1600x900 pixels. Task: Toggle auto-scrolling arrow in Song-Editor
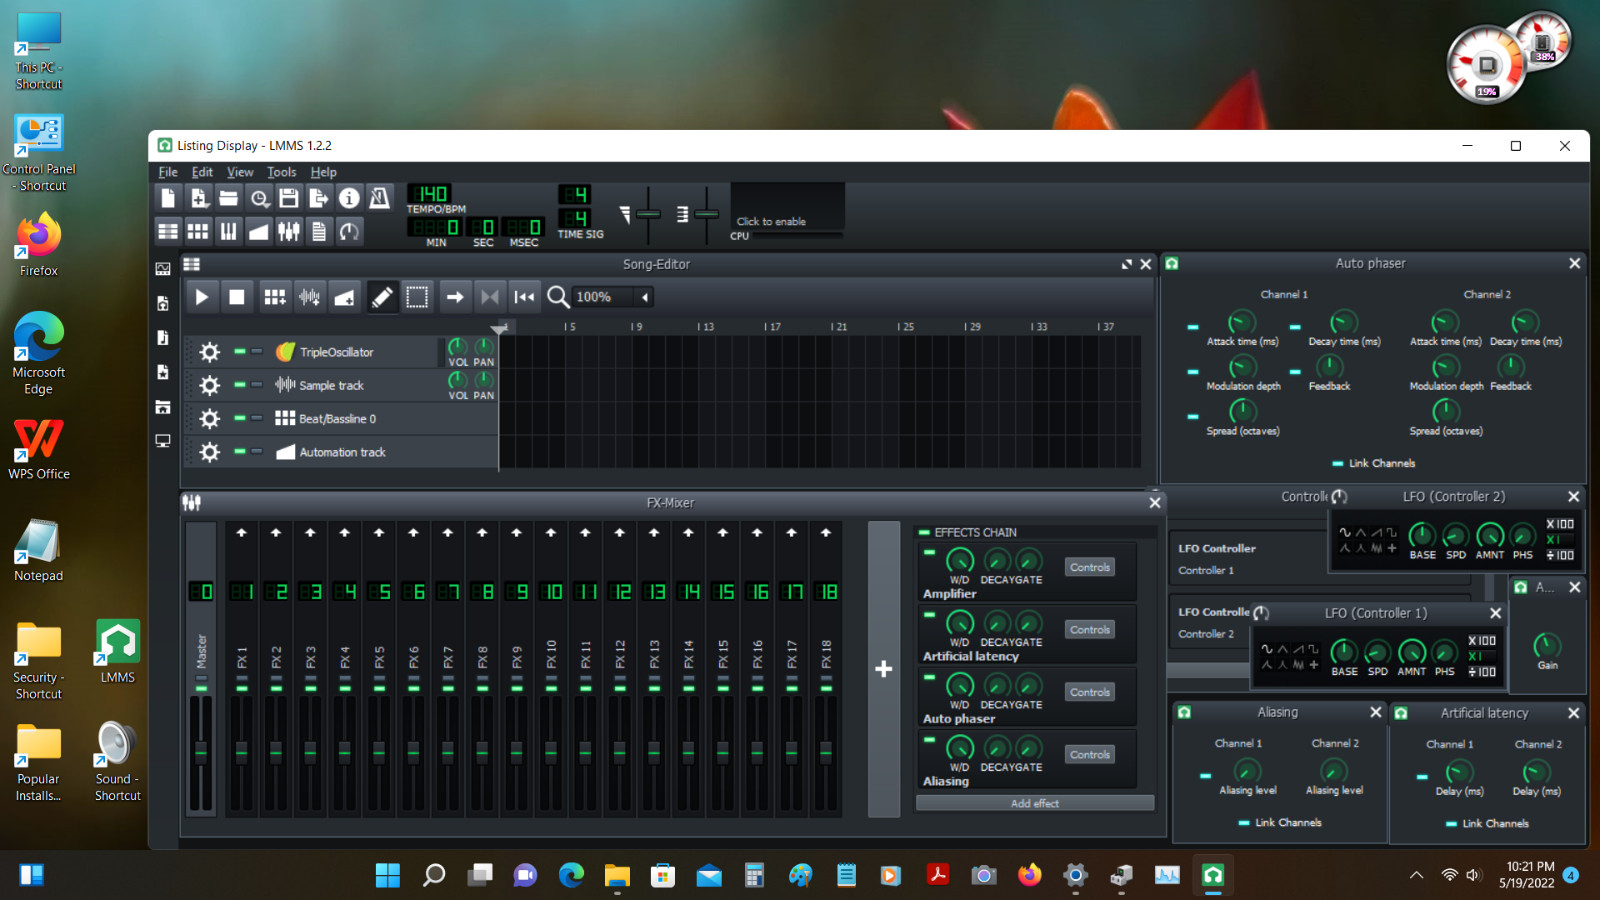pos(454,297)
